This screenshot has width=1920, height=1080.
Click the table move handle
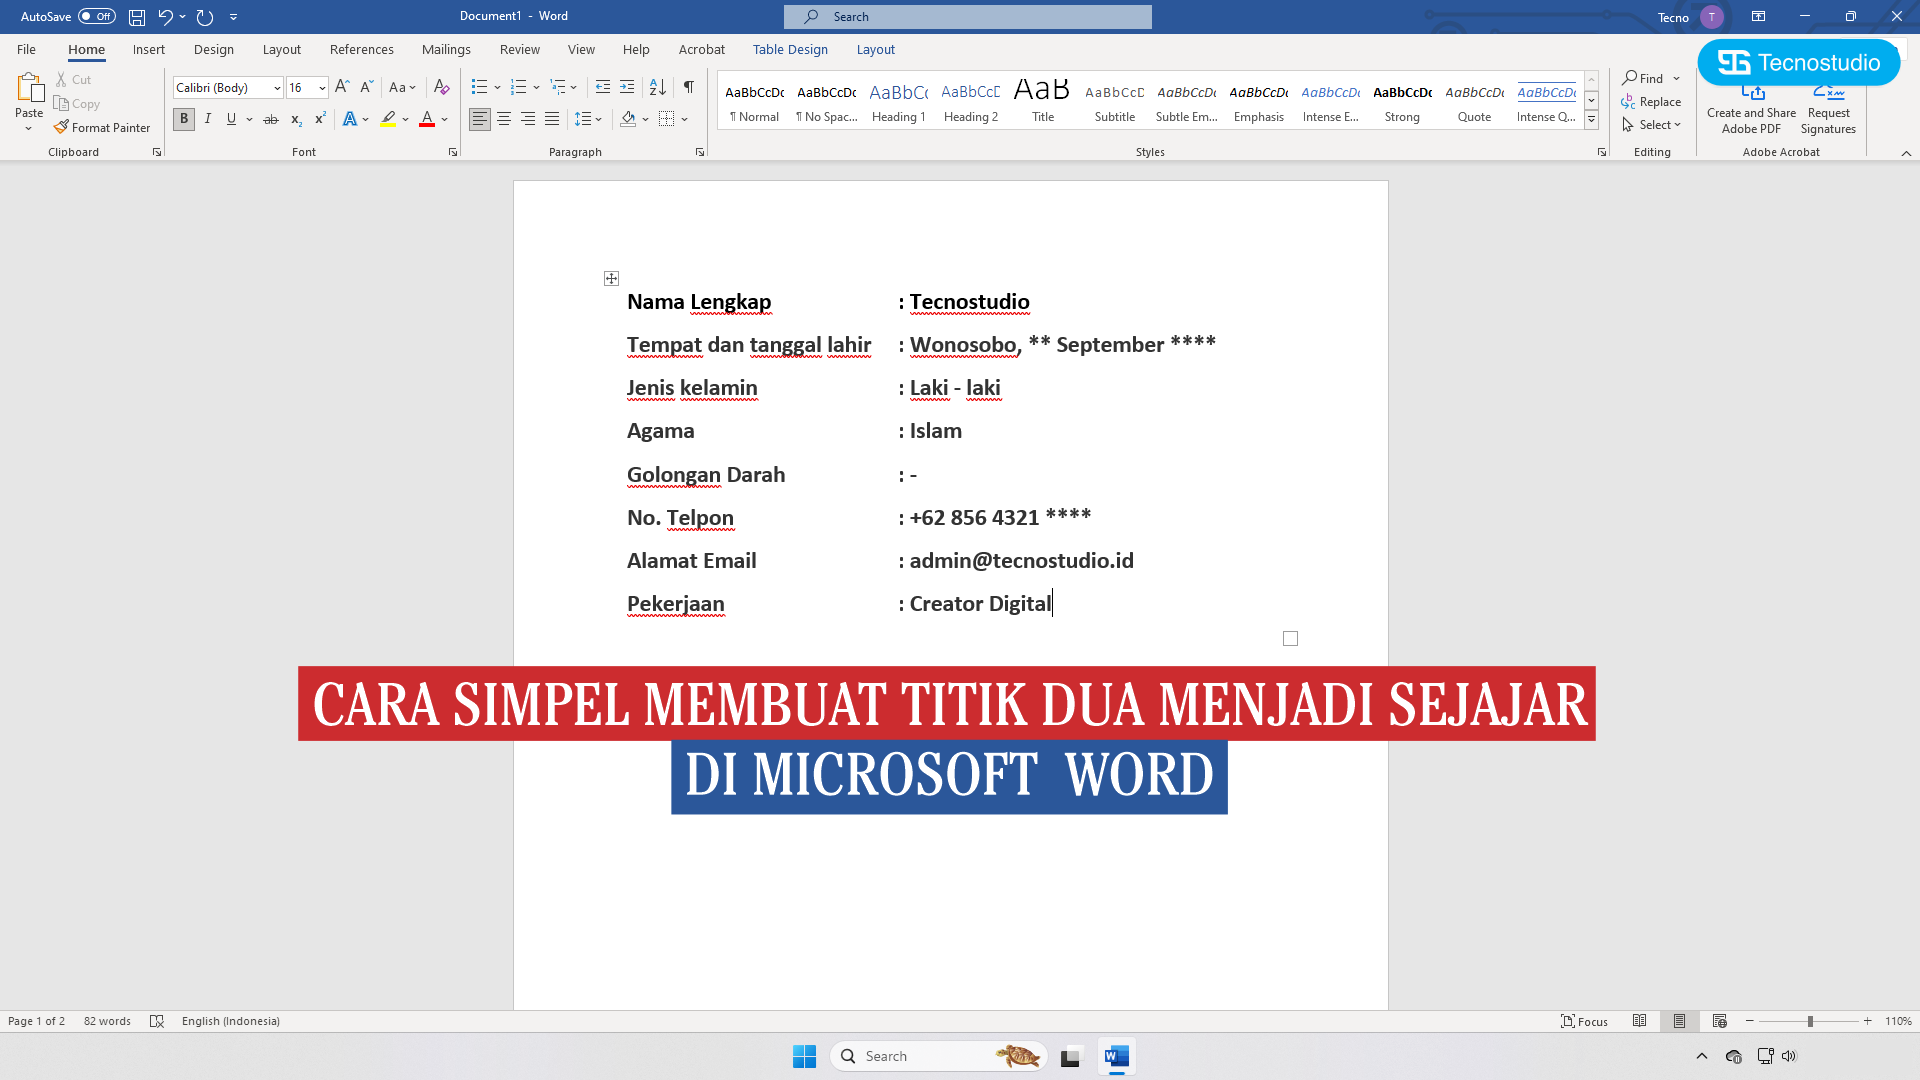point(611,278)
